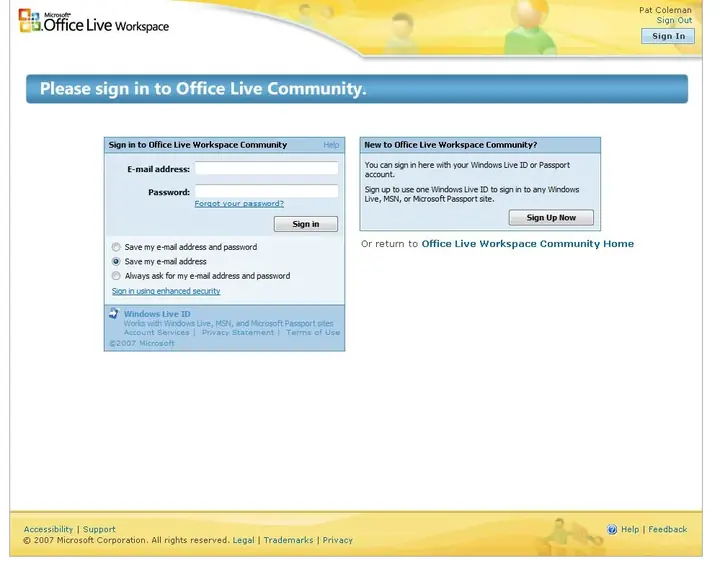
Task: Open Privacy Statement link
Action: (238, 332)
